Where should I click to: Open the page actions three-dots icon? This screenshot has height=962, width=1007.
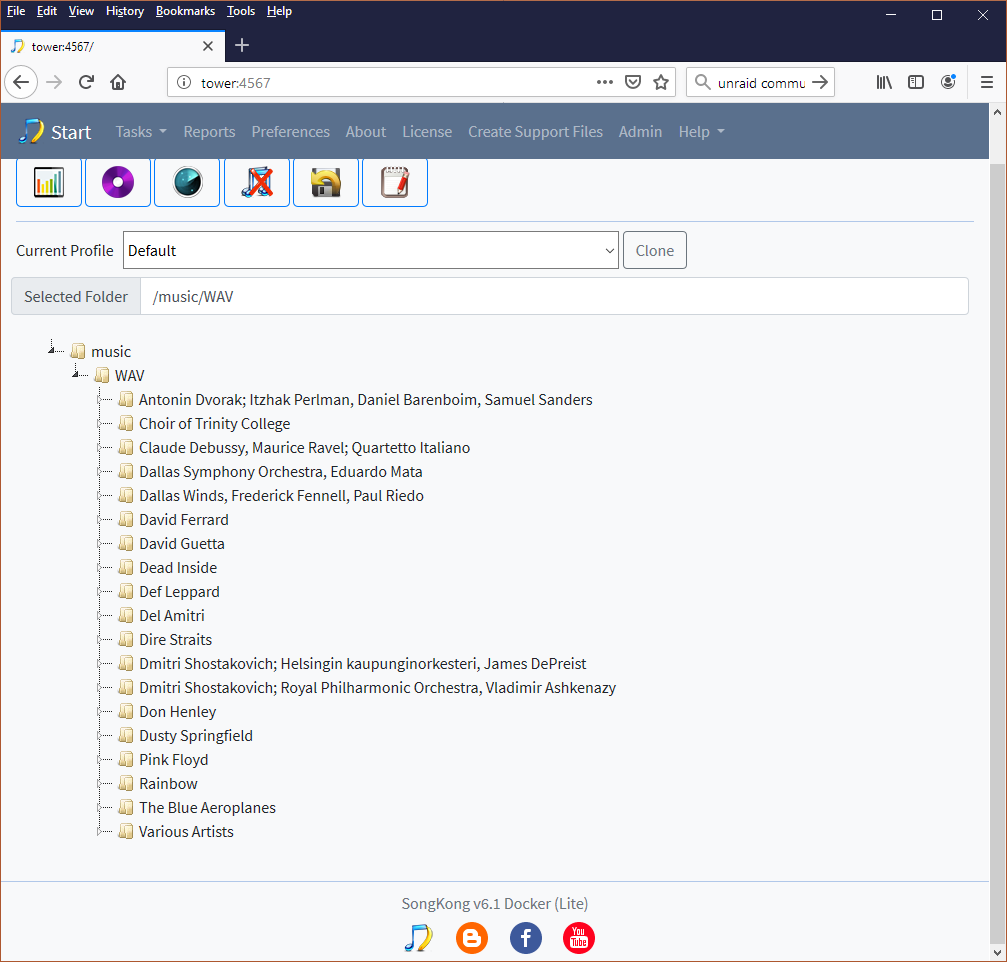(x=604, y=82)
